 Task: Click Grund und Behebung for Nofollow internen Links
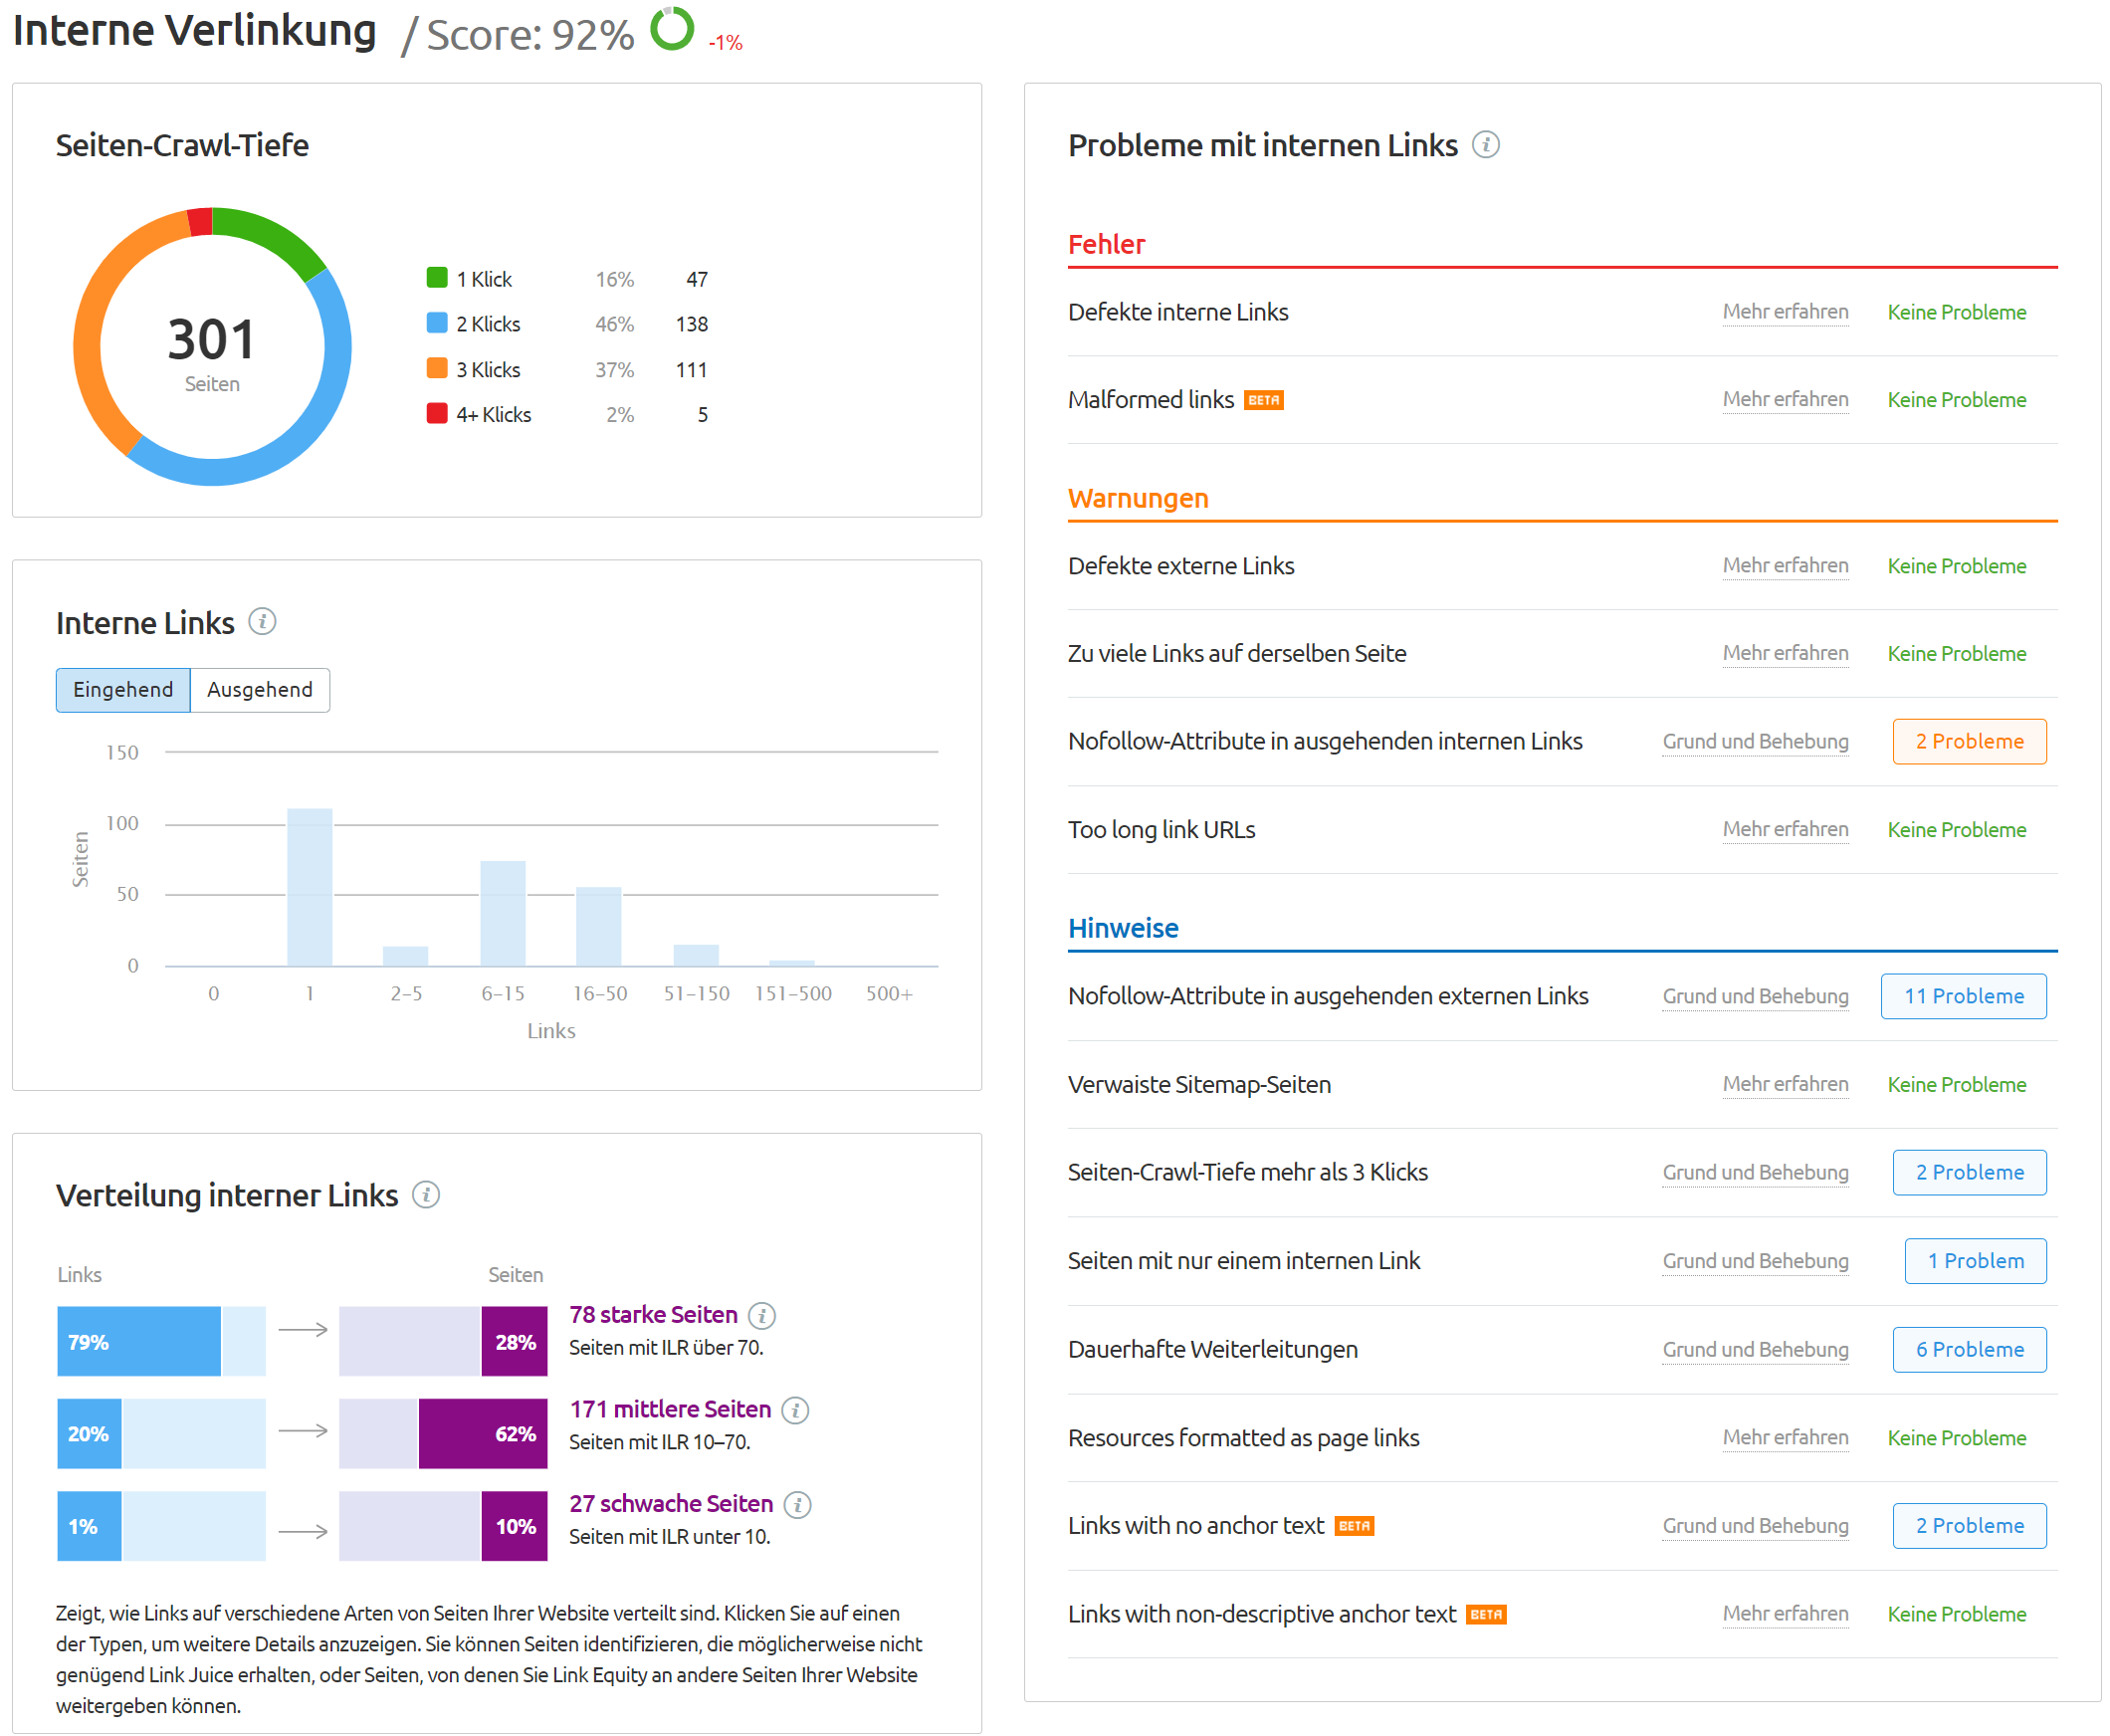click(1755, 742)
